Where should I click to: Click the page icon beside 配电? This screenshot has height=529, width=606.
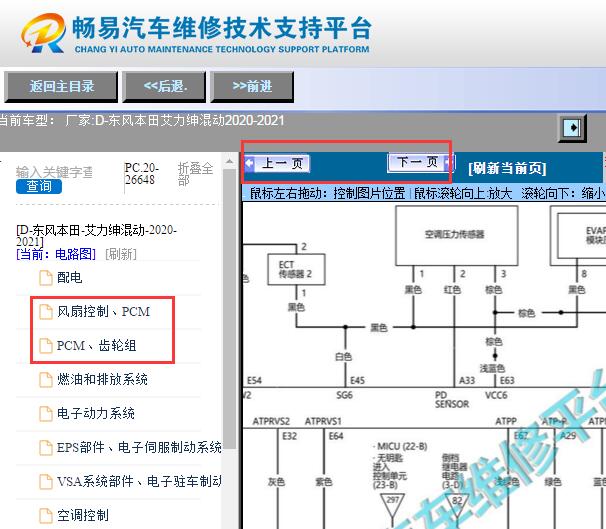click(x=46, y=278)
